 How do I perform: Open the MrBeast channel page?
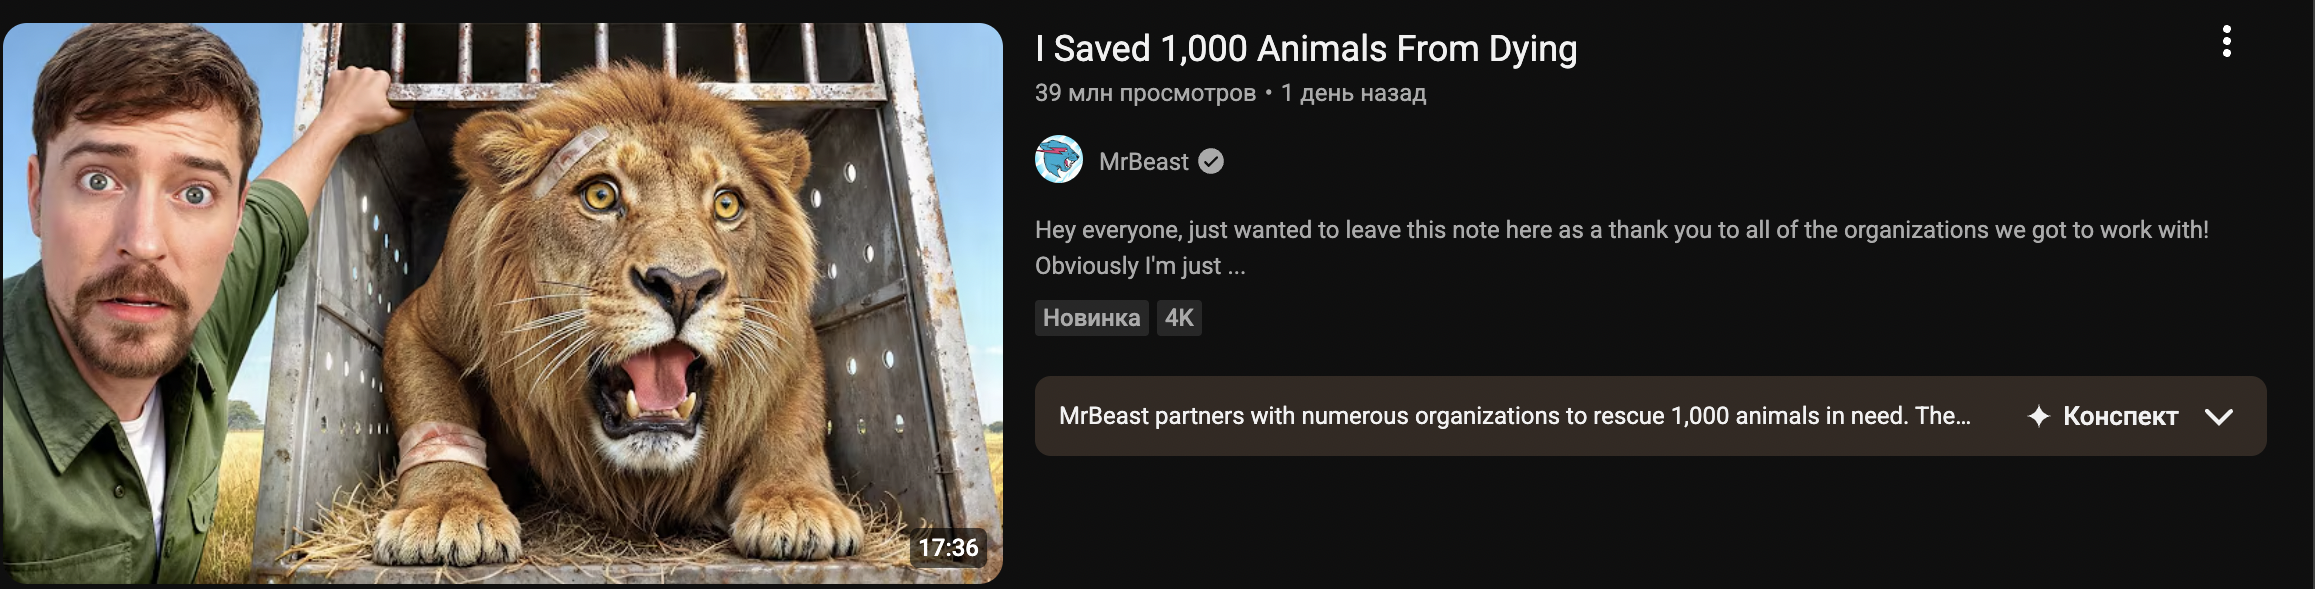(x=1147, y=161)
